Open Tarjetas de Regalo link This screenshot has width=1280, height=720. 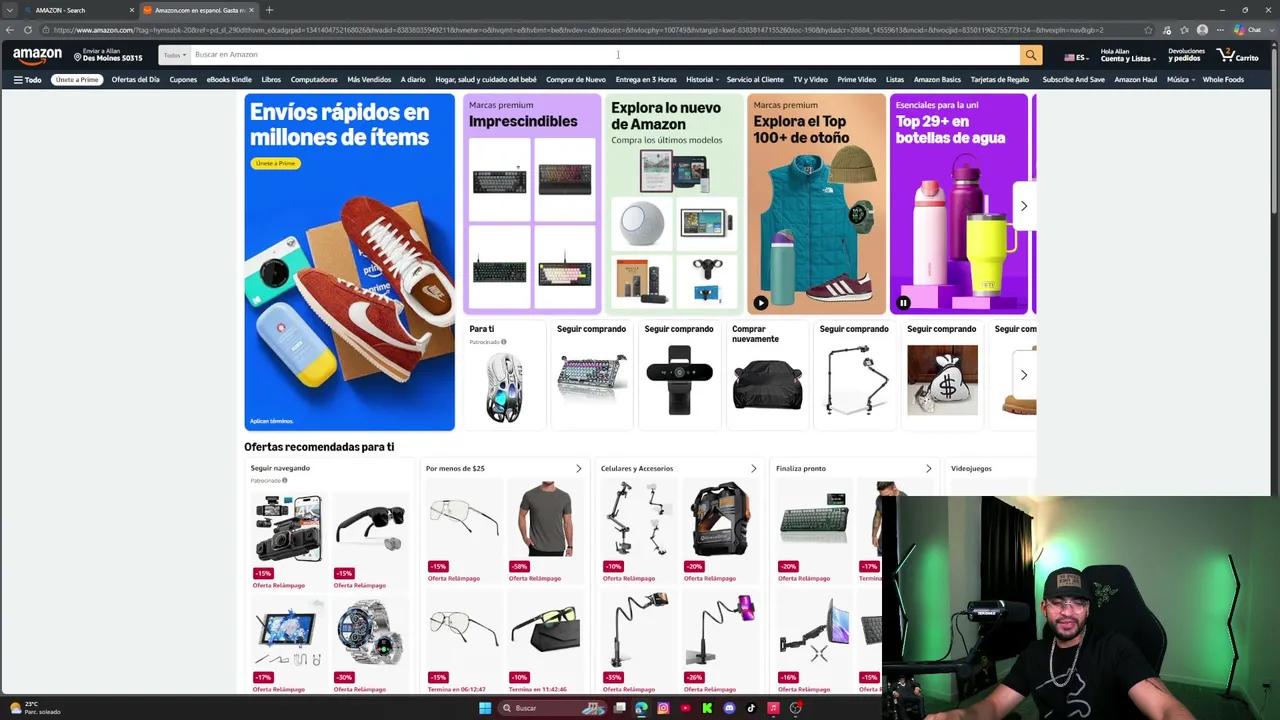click(999, 80)
